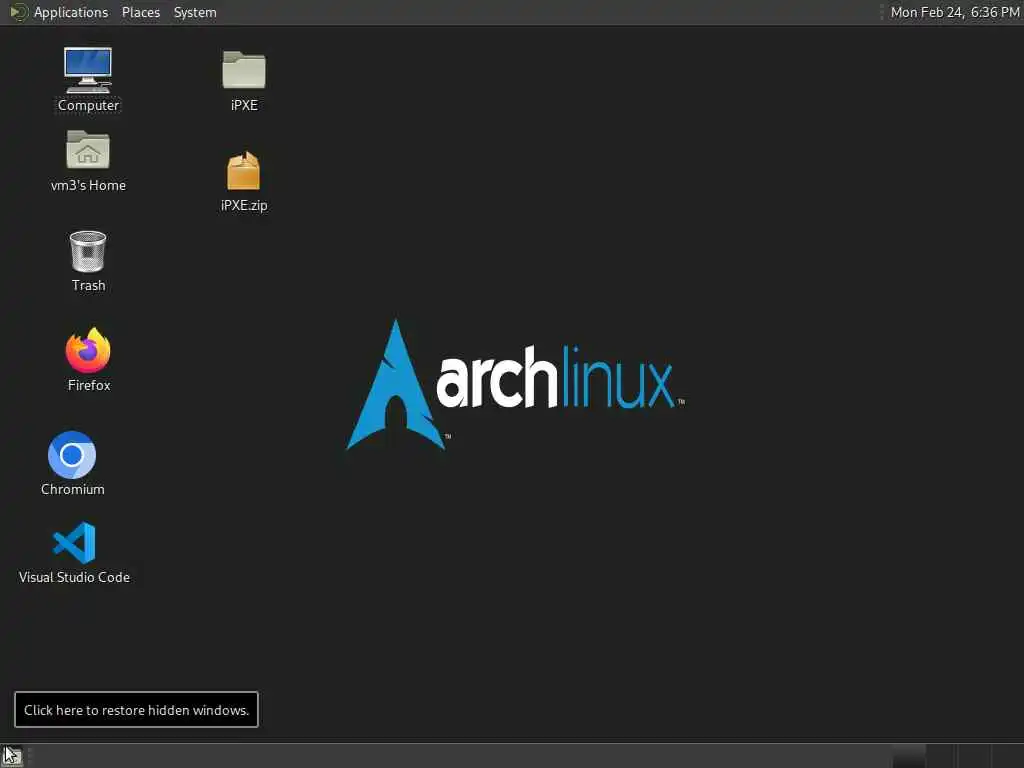Image resolution: width=1024 pixels, height=768 pixels.
Task: Click the MATE logo beside Applications
Action: (x=18, y=12)
